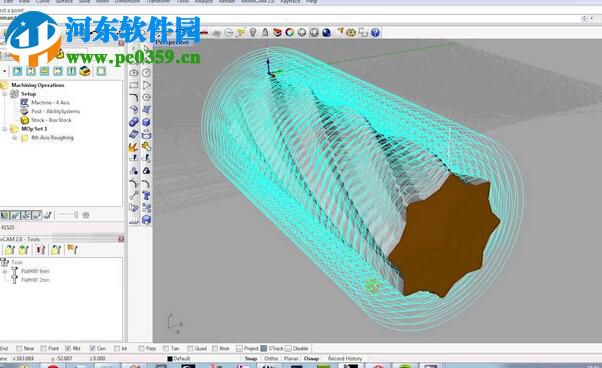Open the Help menu
The height and width of the screenshot is (368, 602).
click(x=312, y=2)
